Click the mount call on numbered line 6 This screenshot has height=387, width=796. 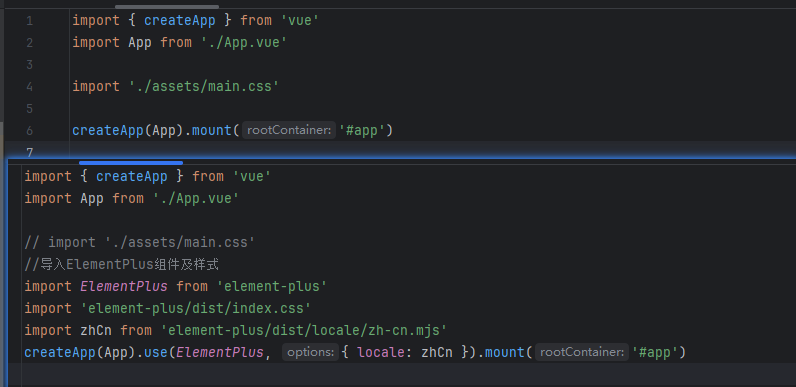click(211, 131)
